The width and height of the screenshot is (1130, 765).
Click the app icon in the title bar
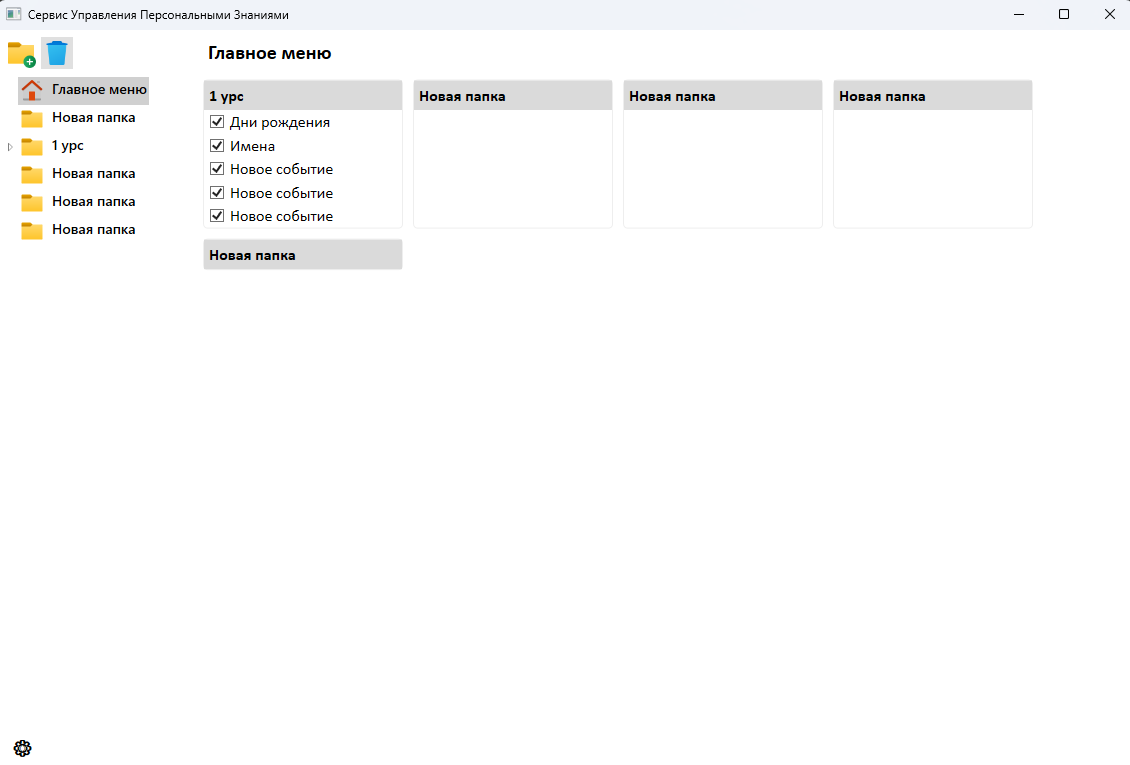coord(13,14)
